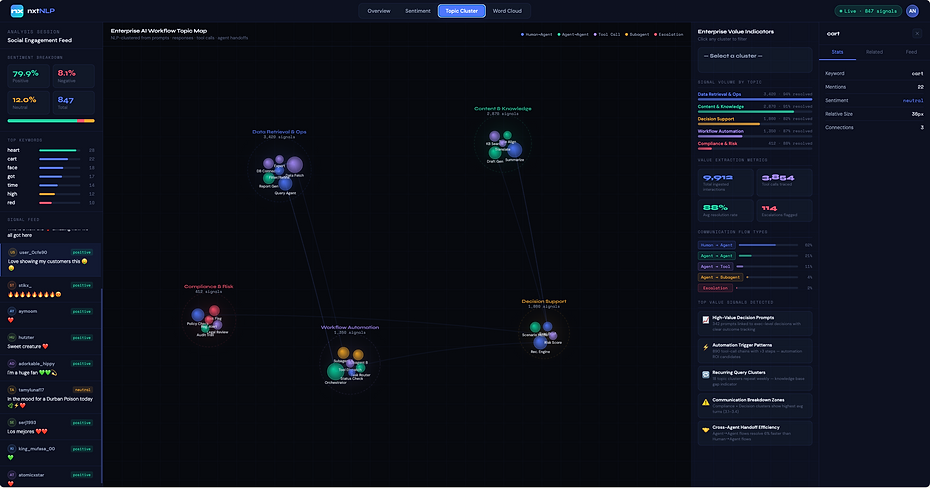Viewport: 930px width, 488px height.
Task: Click the Workflow Automation cluster label
Action: pyautogui.click(x=350, y=327)
